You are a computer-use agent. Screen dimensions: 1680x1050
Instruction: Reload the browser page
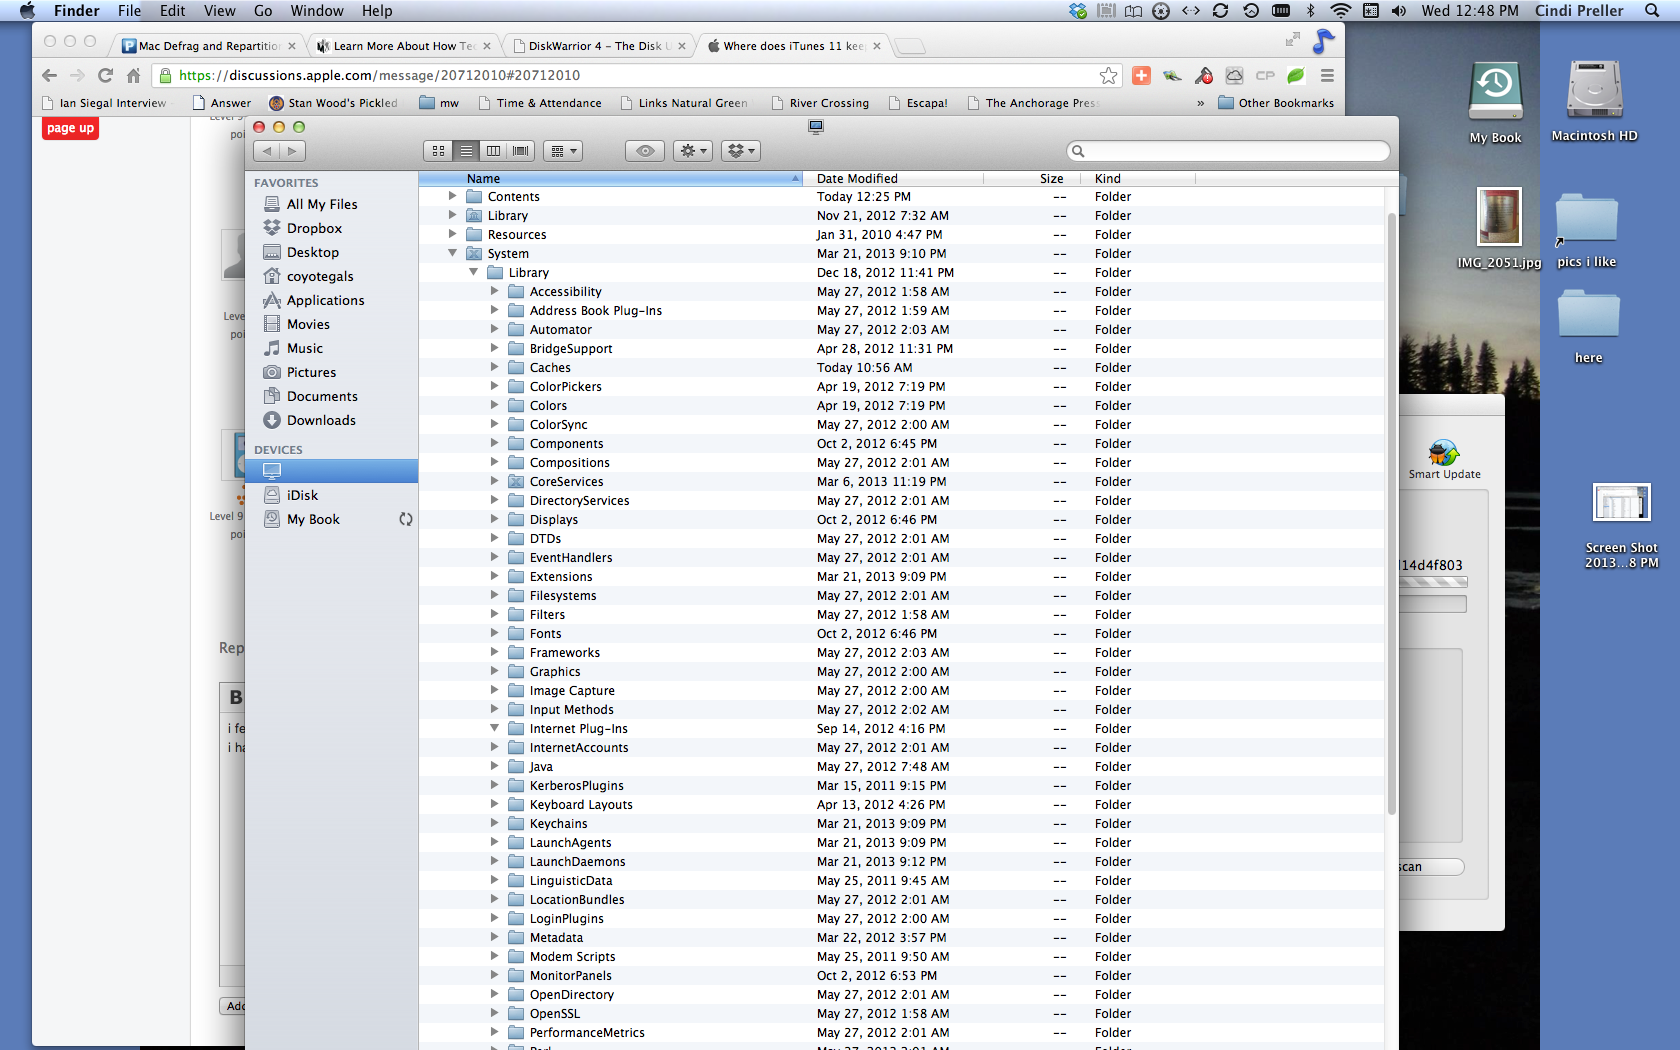point(105,75)
